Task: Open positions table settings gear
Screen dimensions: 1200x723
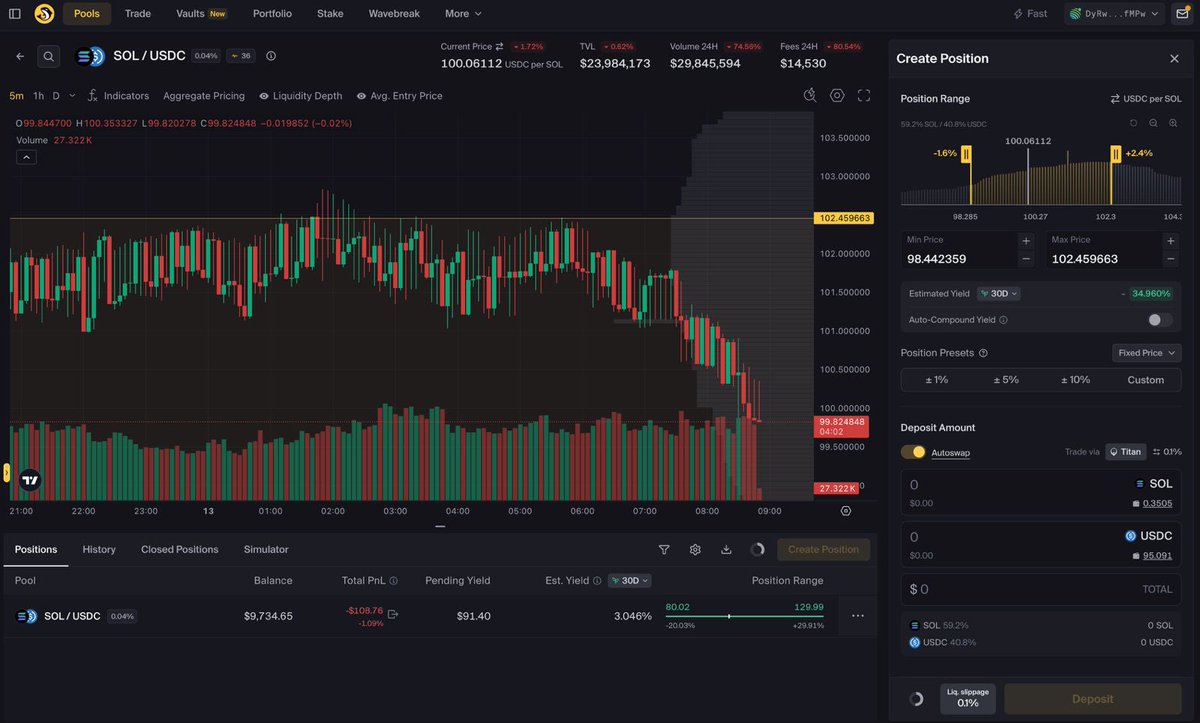Action: (695, 549)
